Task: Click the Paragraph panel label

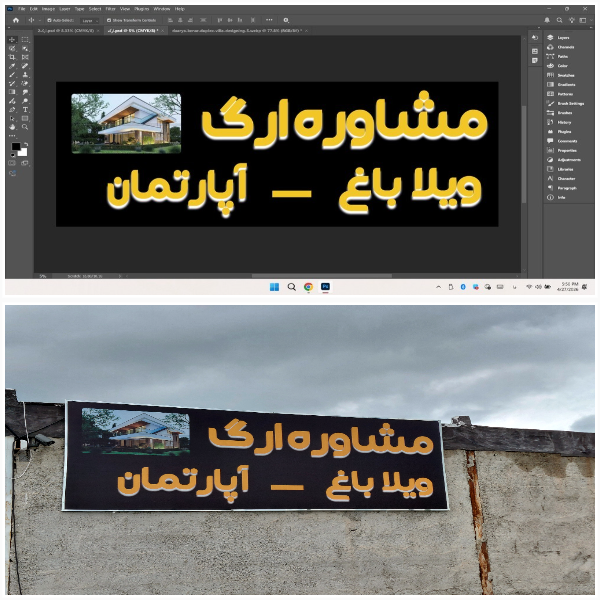Action: tap(567, 188)
